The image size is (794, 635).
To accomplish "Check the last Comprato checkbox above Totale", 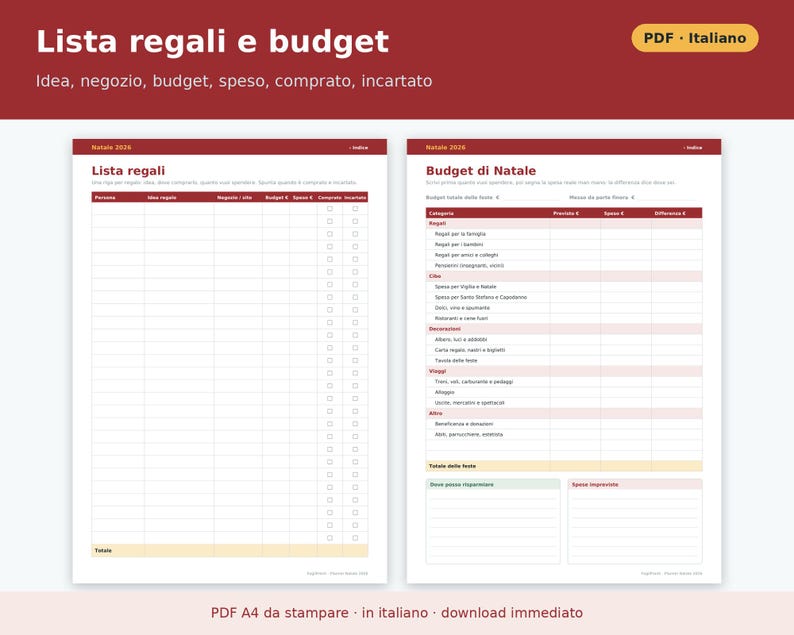I will tap(330, 538).
